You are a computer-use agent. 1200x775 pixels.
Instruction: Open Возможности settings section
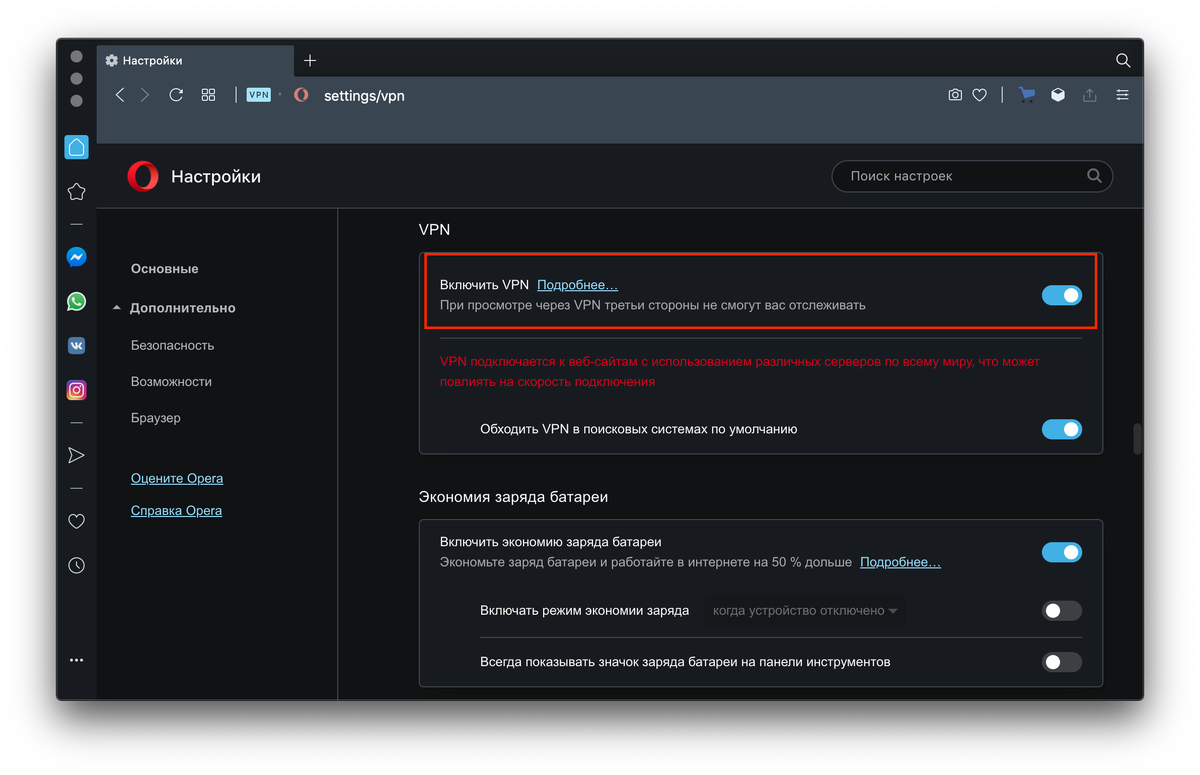(x=172, y=381)
